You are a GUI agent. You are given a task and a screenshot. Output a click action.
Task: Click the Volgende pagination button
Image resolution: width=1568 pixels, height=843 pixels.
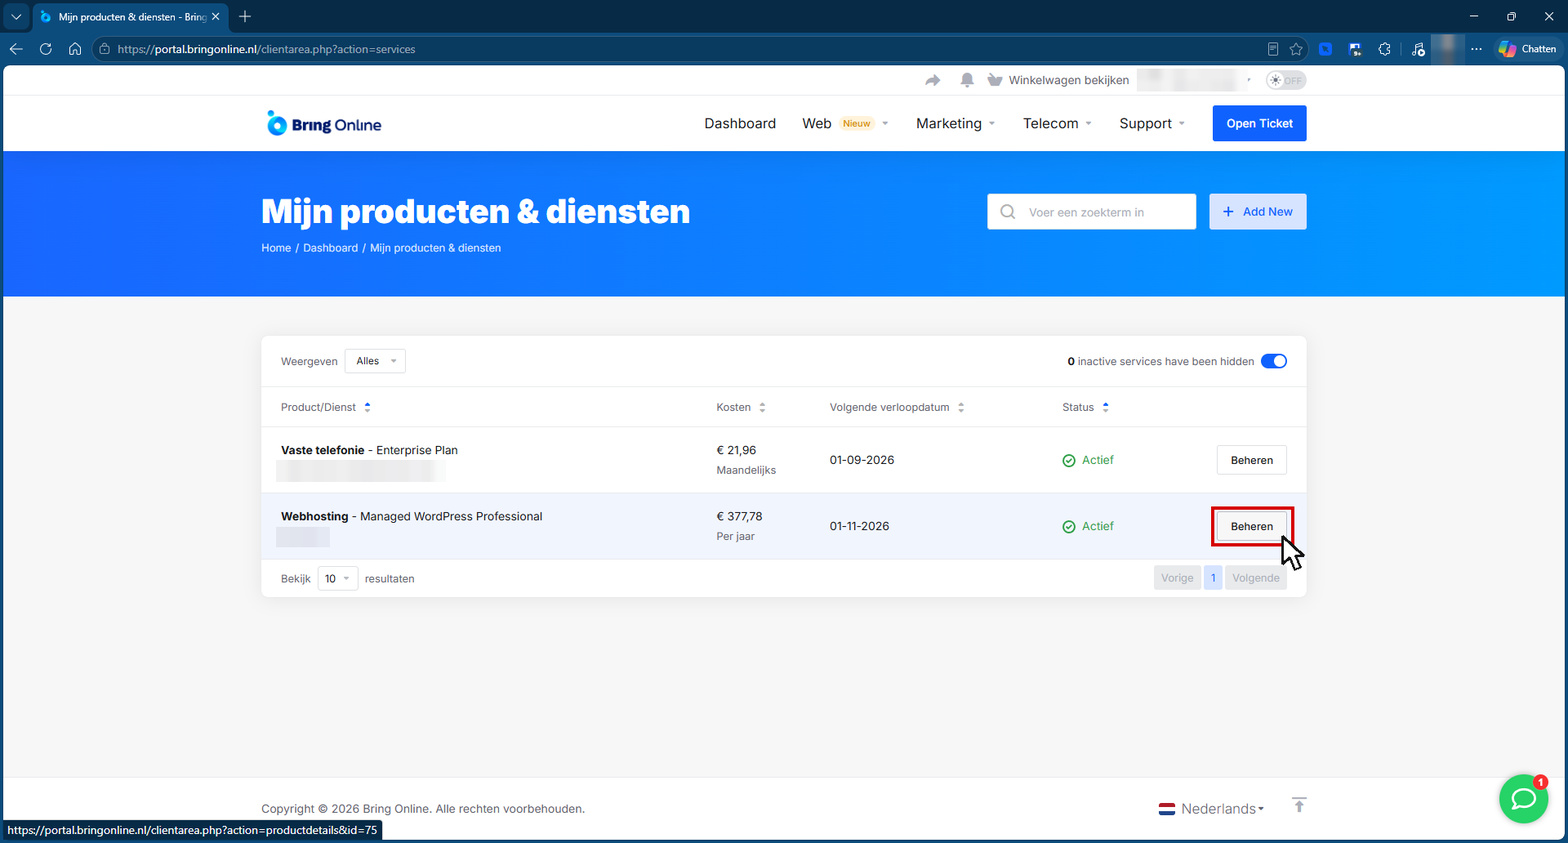[x=1256, y=578]
